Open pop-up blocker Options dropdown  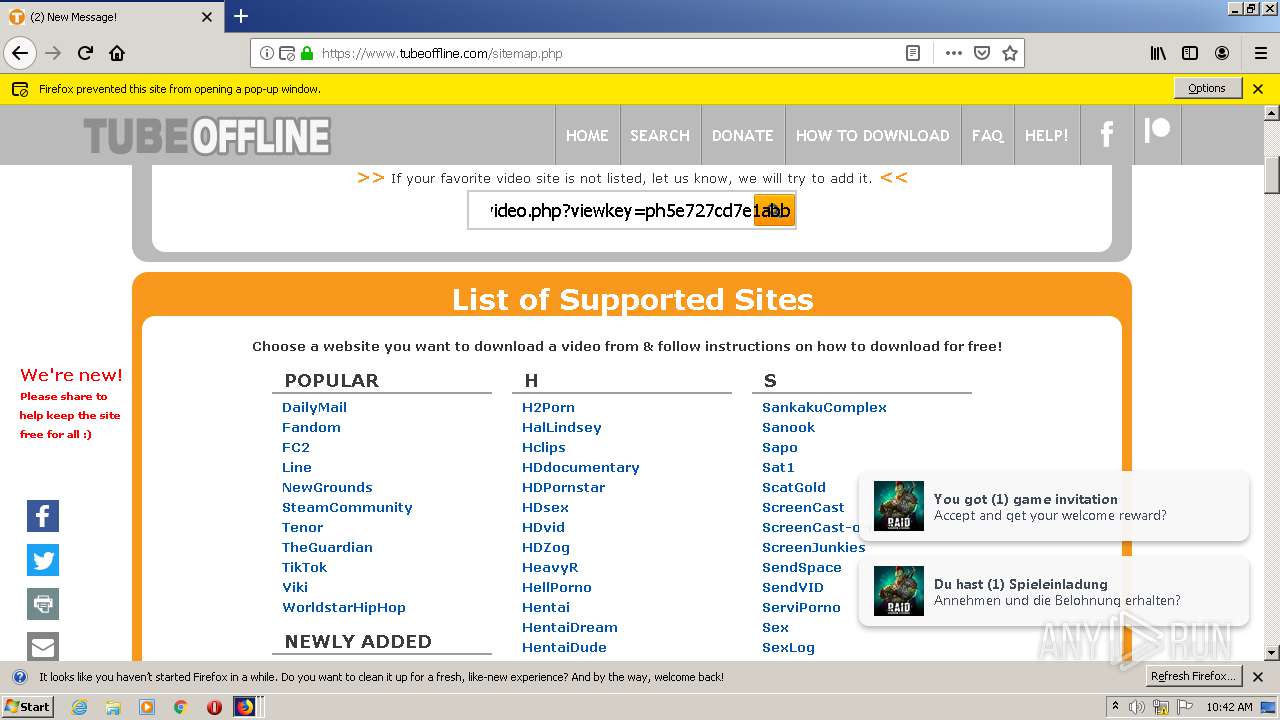[1207, 88]
